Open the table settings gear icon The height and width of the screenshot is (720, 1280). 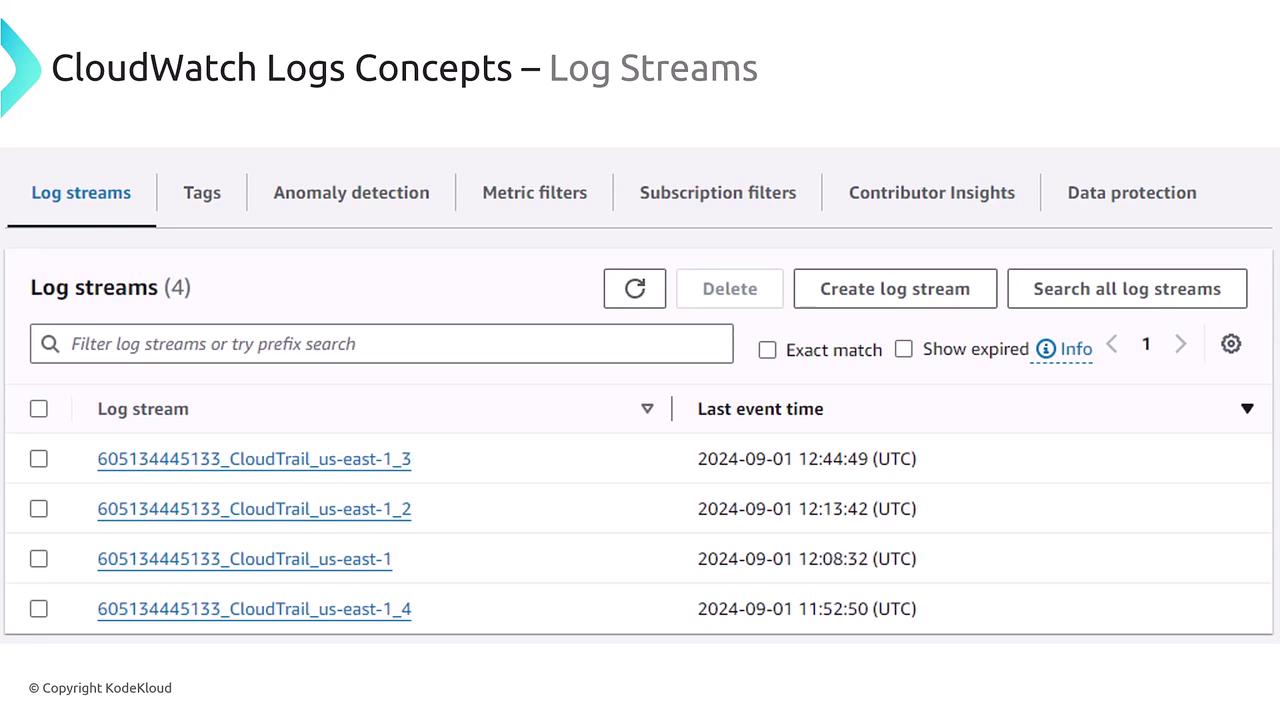tap(1231, 344)
